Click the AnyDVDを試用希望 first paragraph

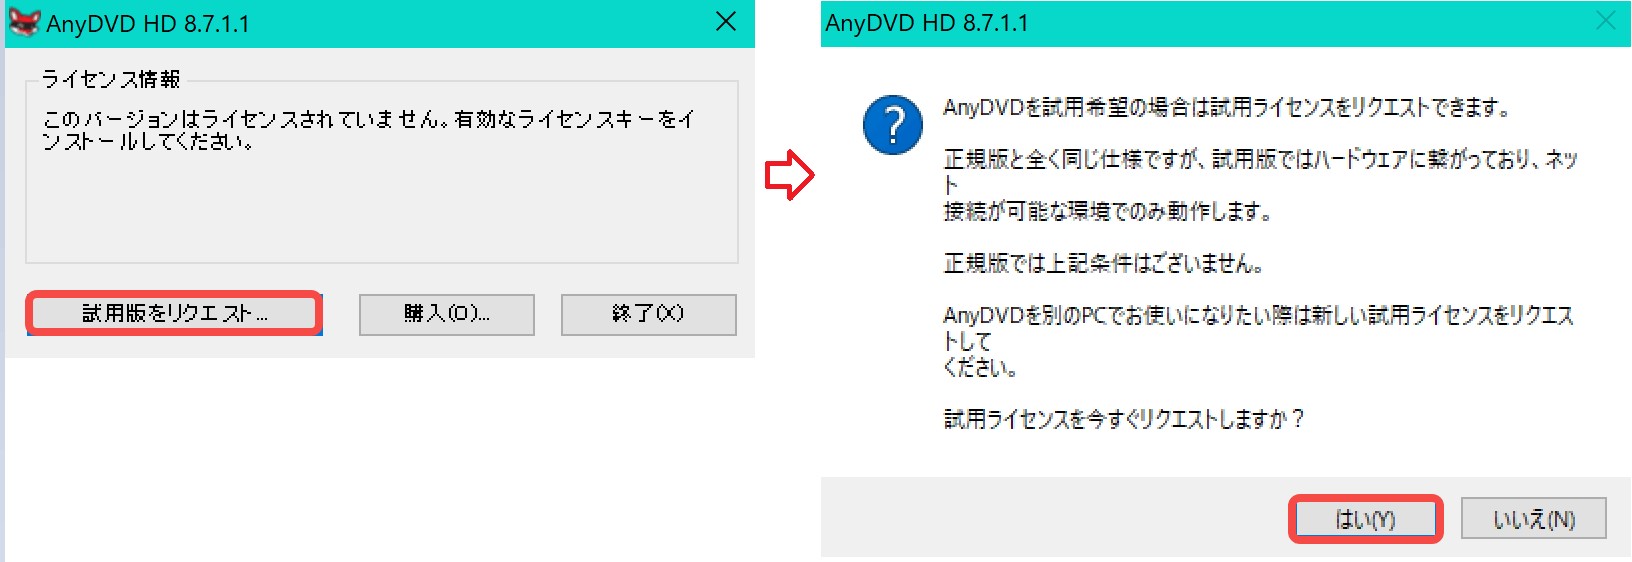tap(1226, 107)
